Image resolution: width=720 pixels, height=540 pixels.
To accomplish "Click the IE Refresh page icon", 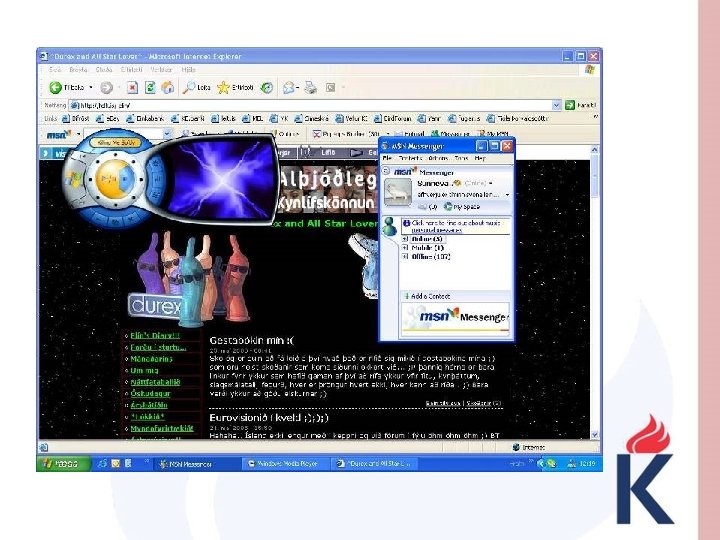I will point(150,87).
